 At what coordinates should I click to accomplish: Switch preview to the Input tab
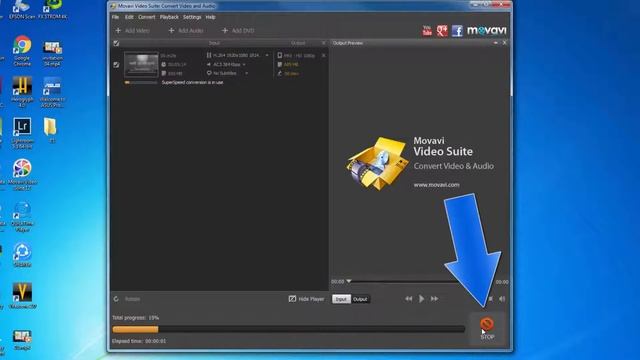coord(341,299)
